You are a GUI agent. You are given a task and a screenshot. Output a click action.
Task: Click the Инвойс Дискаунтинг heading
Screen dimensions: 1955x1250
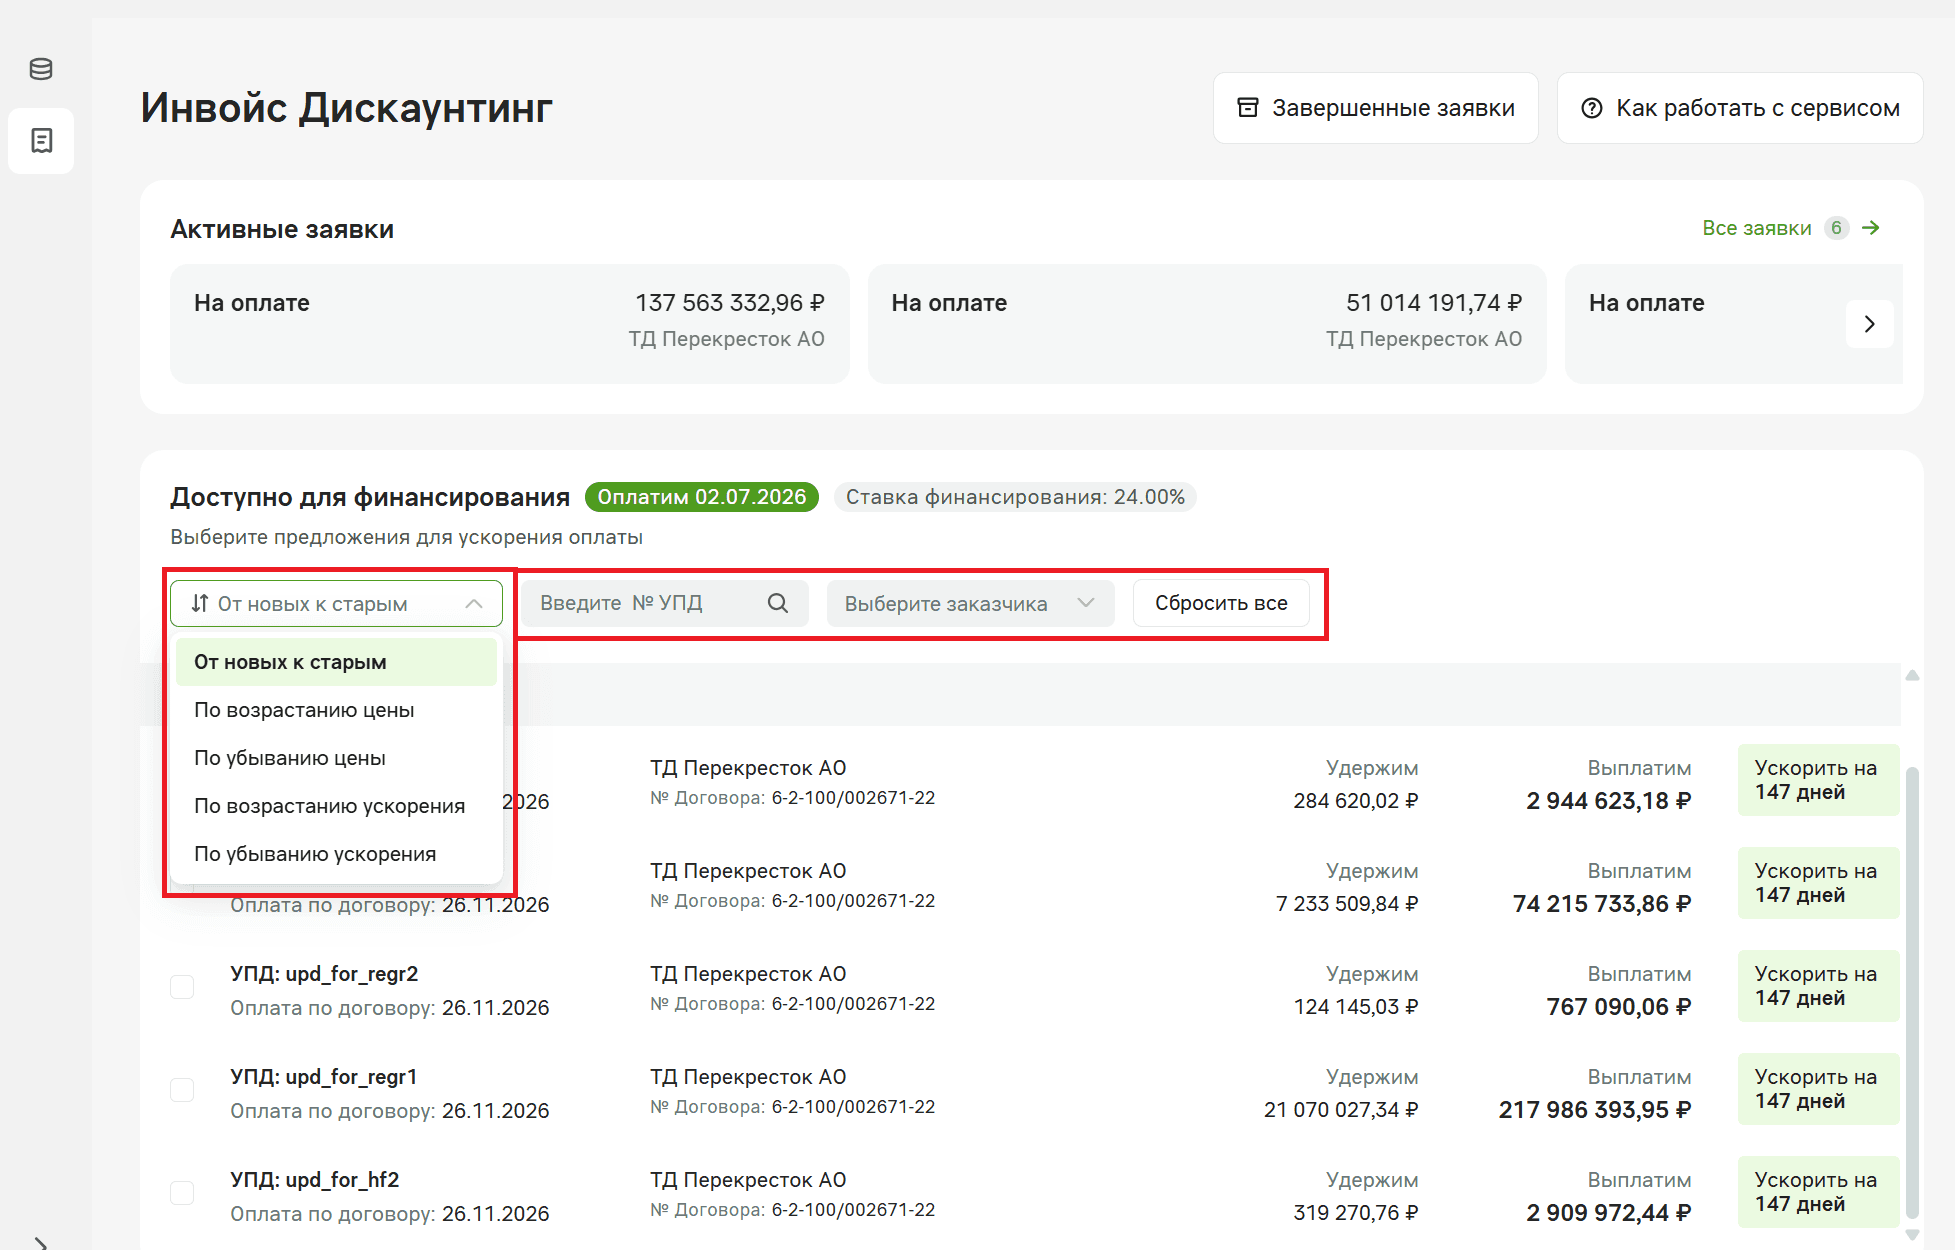click(x=346, y=108)
